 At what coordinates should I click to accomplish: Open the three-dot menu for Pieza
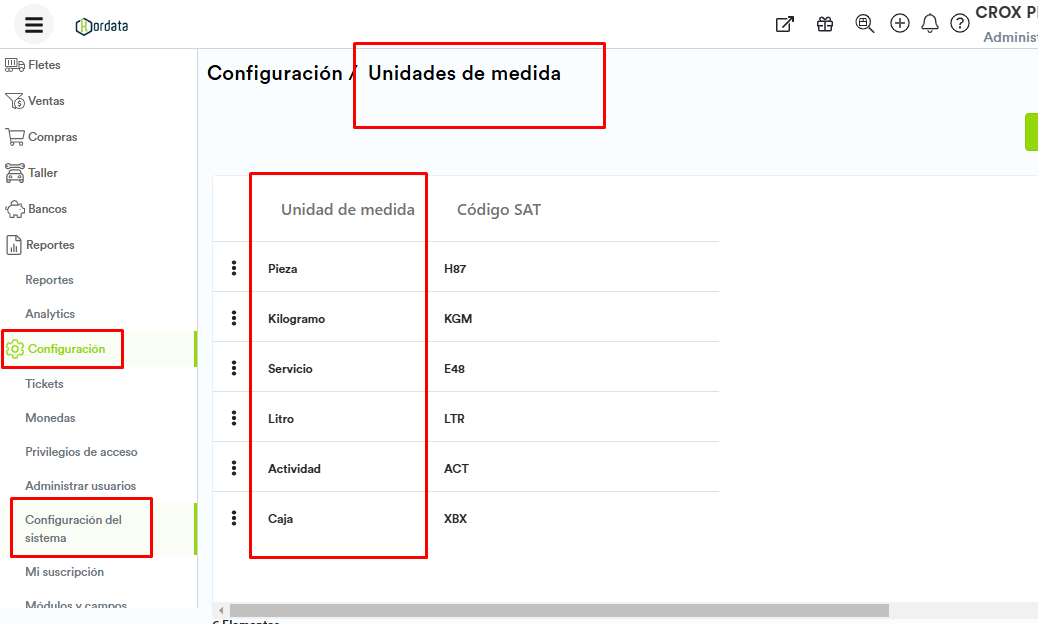click(x=234, y=268)
